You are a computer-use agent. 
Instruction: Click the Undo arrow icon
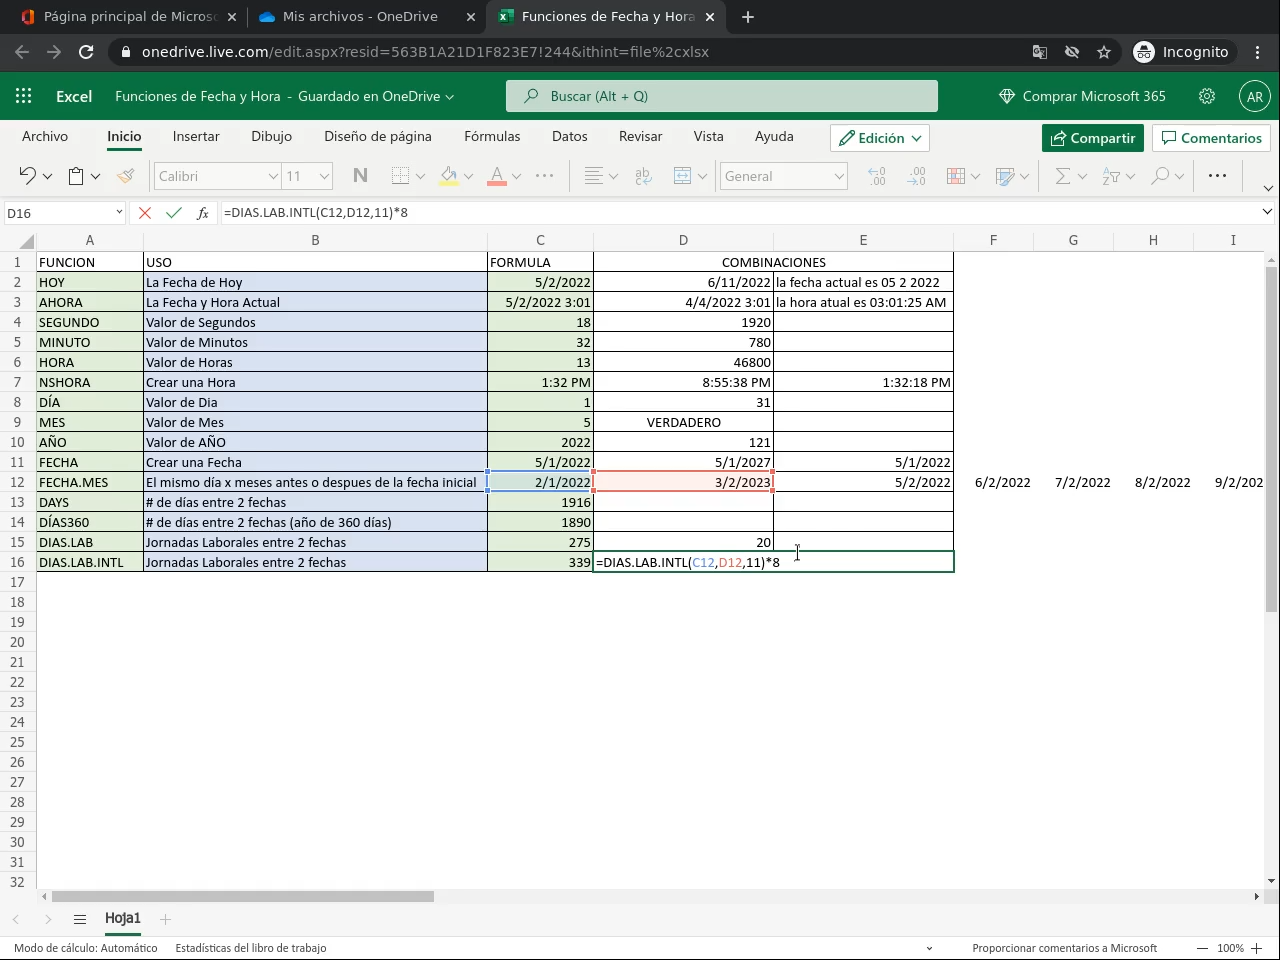(x=27, y=176)
